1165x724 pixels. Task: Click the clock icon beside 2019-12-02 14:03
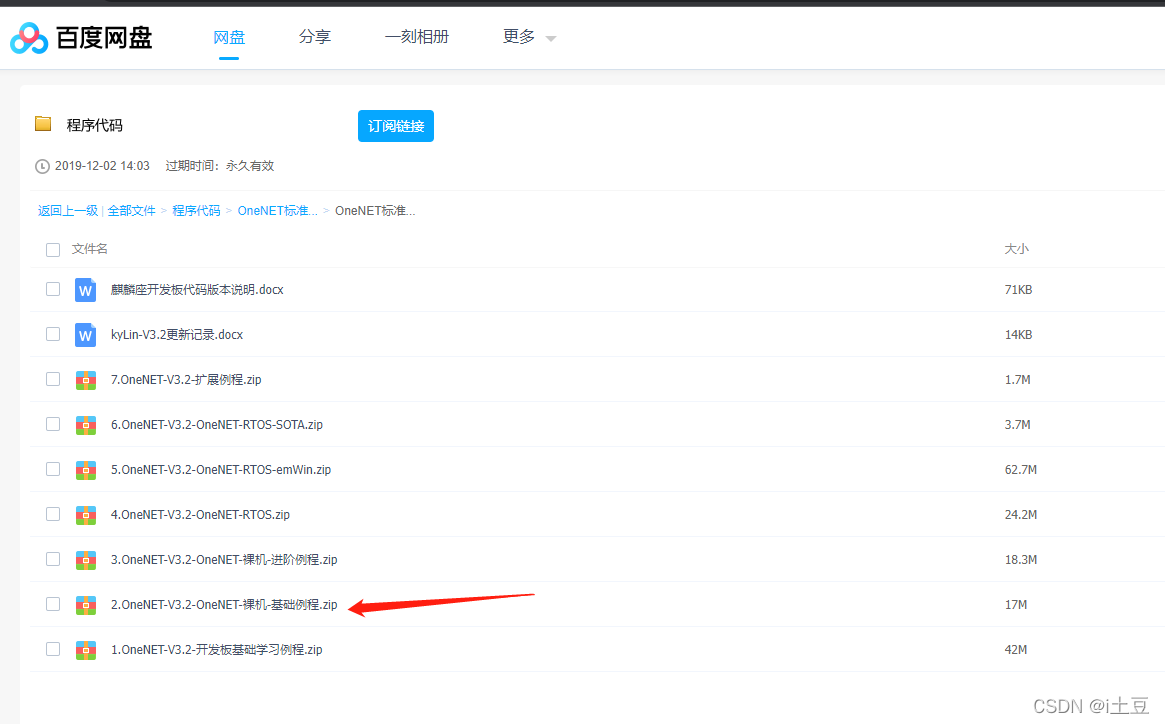pyautogui.click(x=42, y=167)
